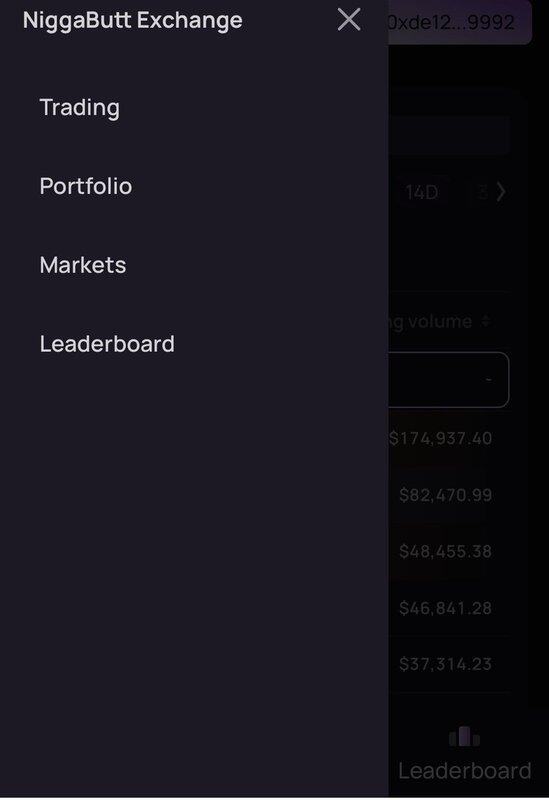Tap the Leaderboard bar-chart icon in the bottom nav

pyautogui.click(x=464, y=736)
